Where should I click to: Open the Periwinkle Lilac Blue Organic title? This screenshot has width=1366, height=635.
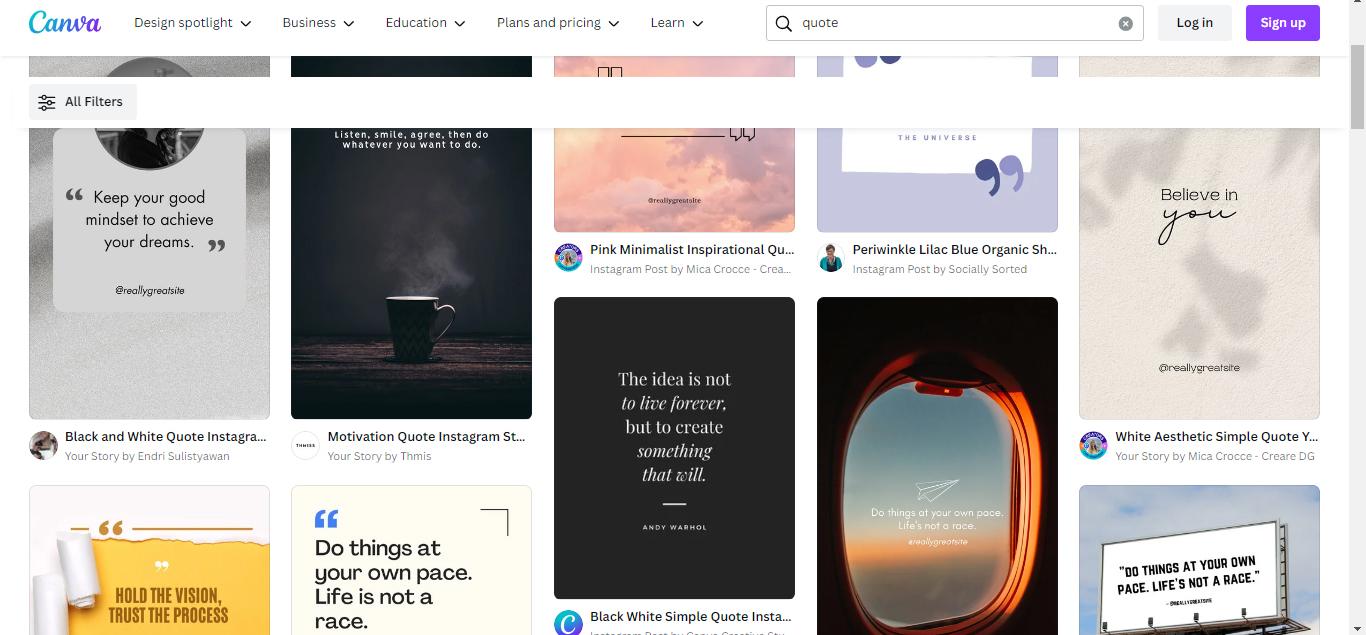click(954, 250)
